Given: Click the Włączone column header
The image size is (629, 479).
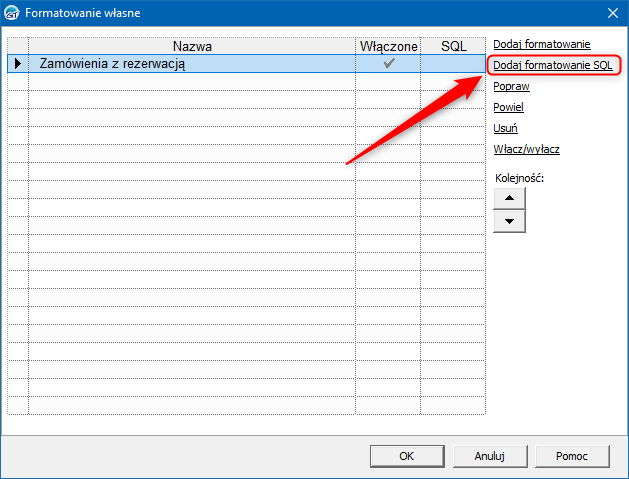Looking at the screenshot, I should 388,46.
